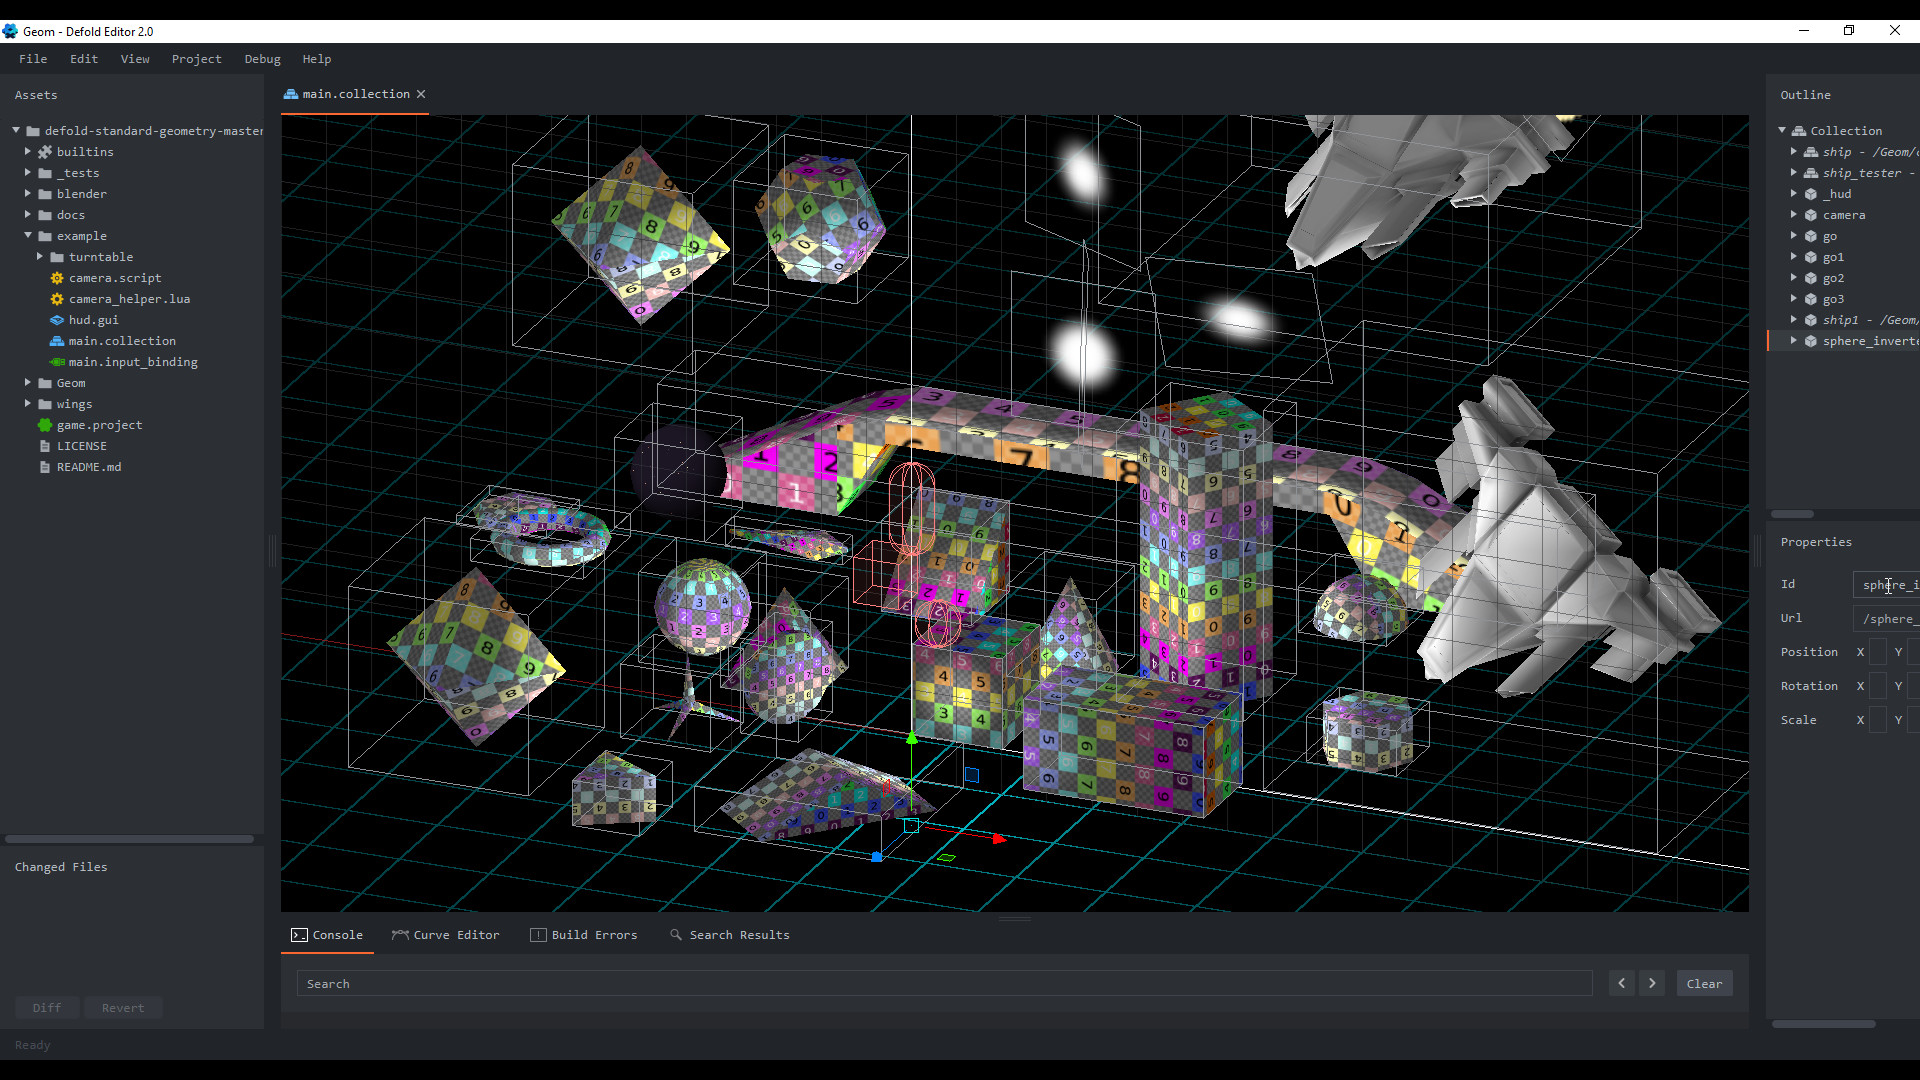The width and height of the screenshot is (1920, 1080).
Task: Select the hud.gui file icon
Action: tap(57, 320)
